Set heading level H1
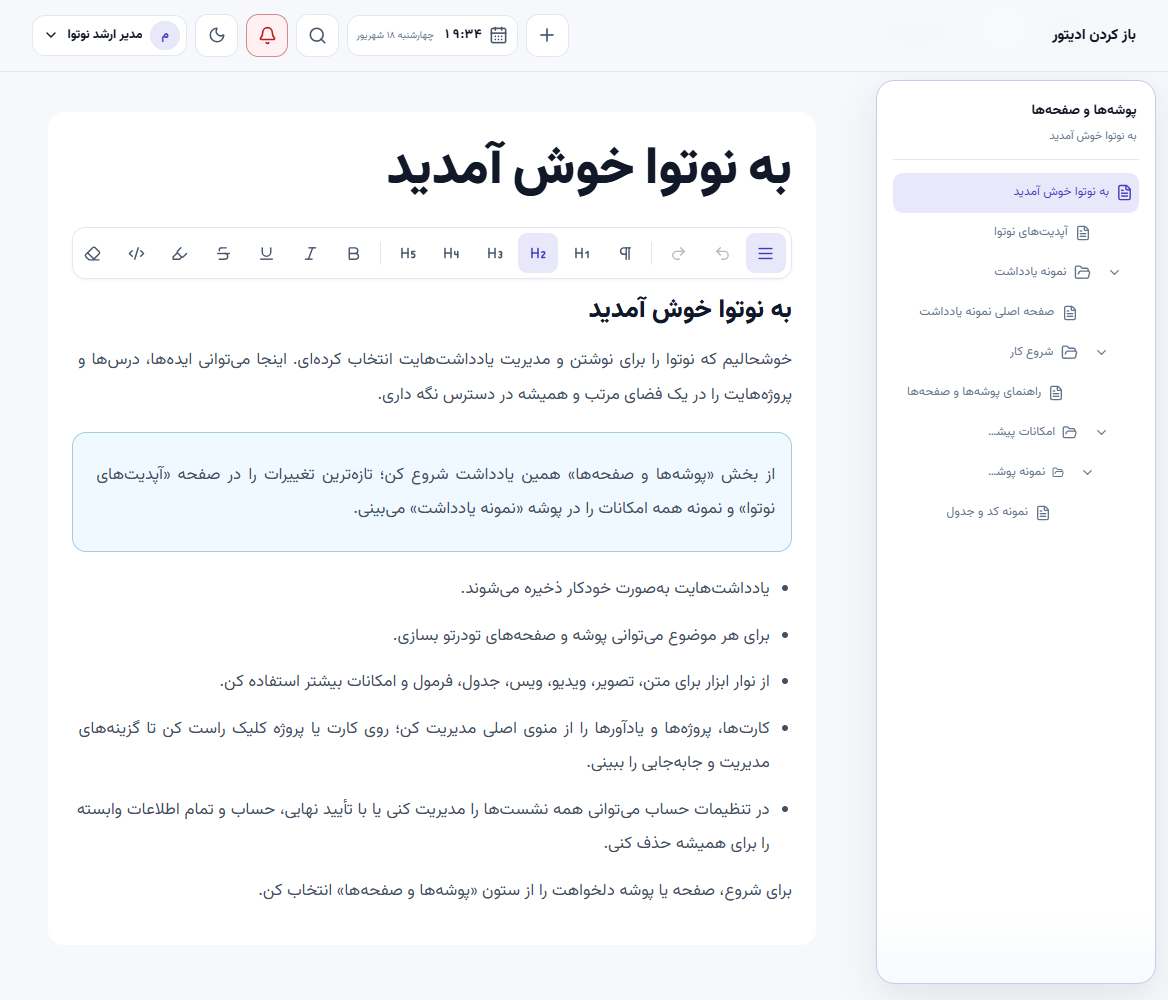Screen dimensions: 1168x1000 pos(582,253)
